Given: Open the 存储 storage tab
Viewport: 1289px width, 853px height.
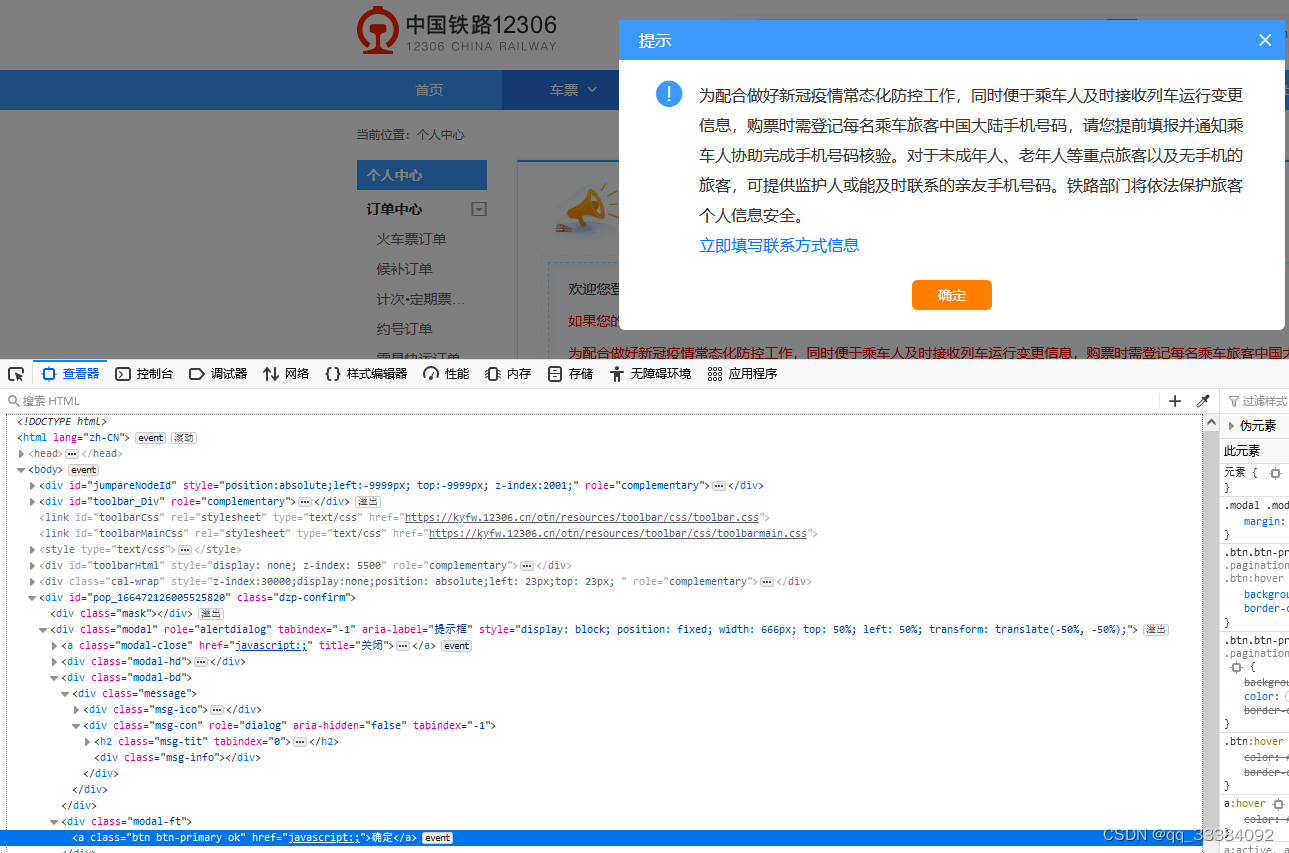Looking at the screenshot, I should pos(570,374).
